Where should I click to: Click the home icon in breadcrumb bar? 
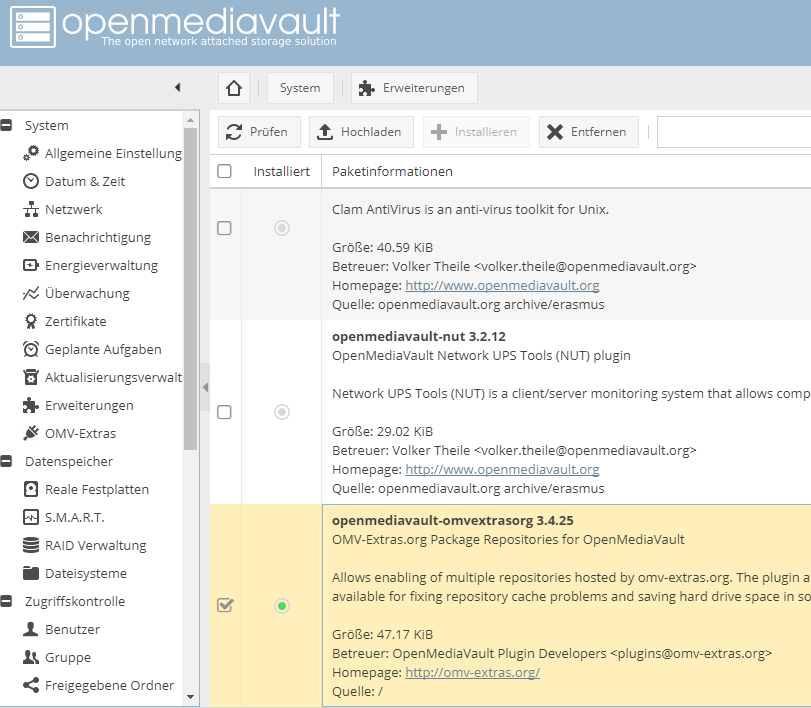[234, 88]
